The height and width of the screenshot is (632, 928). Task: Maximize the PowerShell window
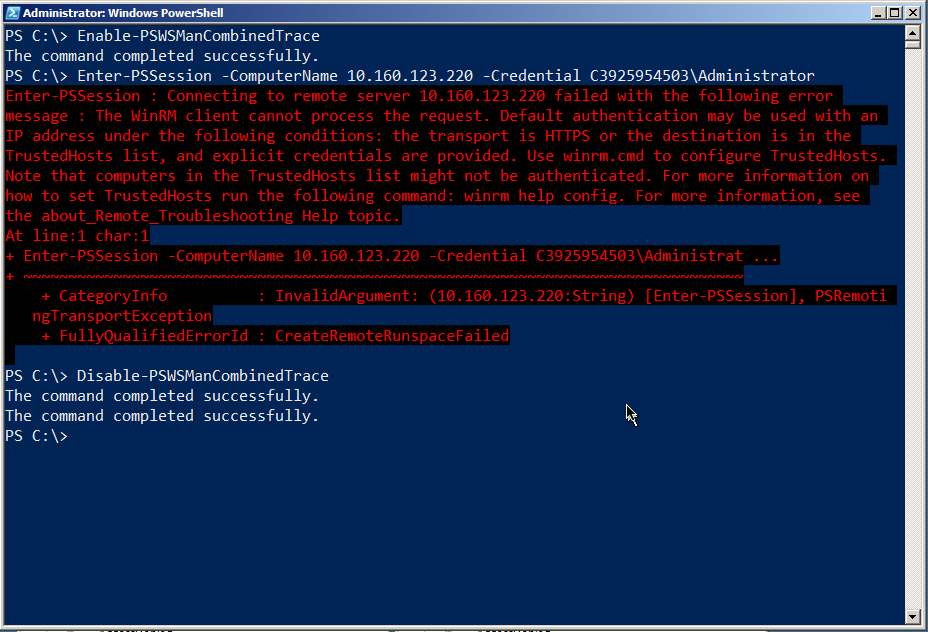point(893,13)
